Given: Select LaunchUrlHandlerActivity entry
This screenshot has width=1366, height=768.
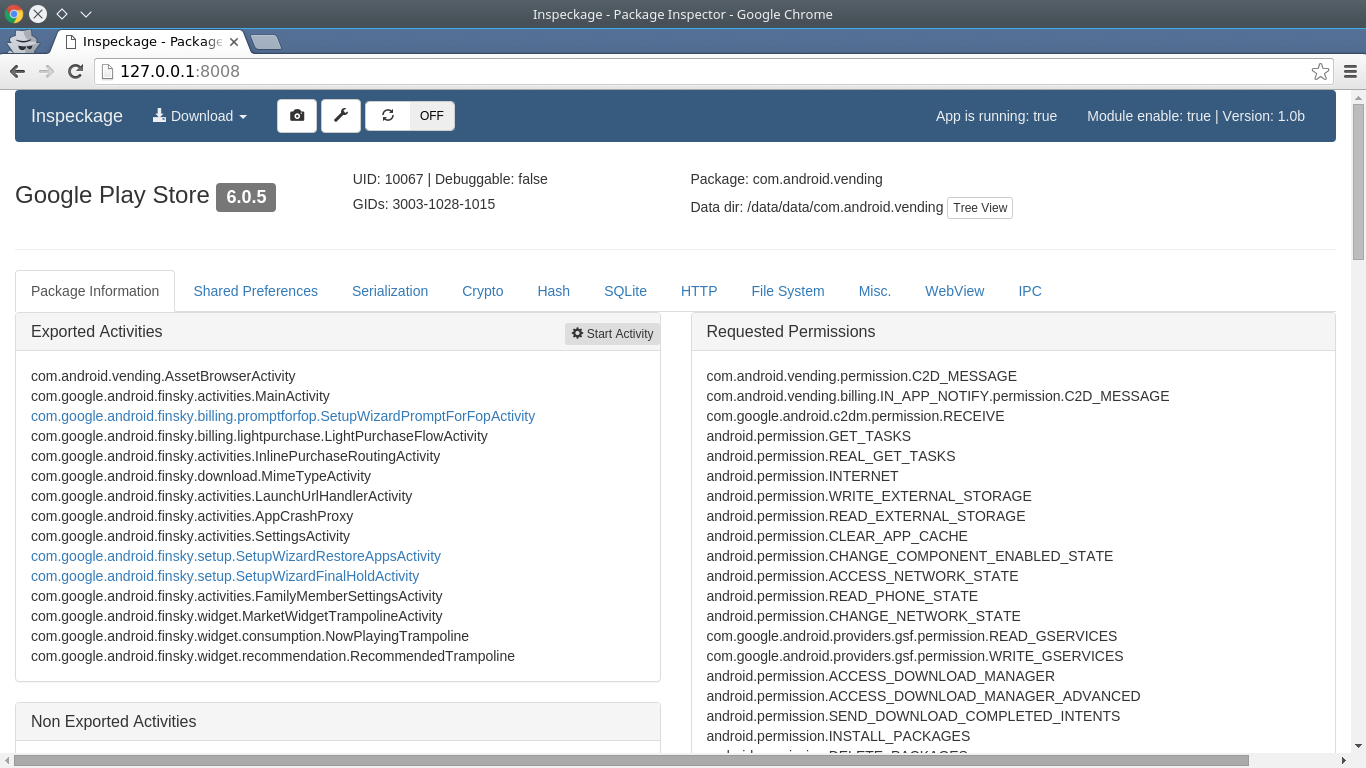Looking at the screenshot, I should 221,496.
